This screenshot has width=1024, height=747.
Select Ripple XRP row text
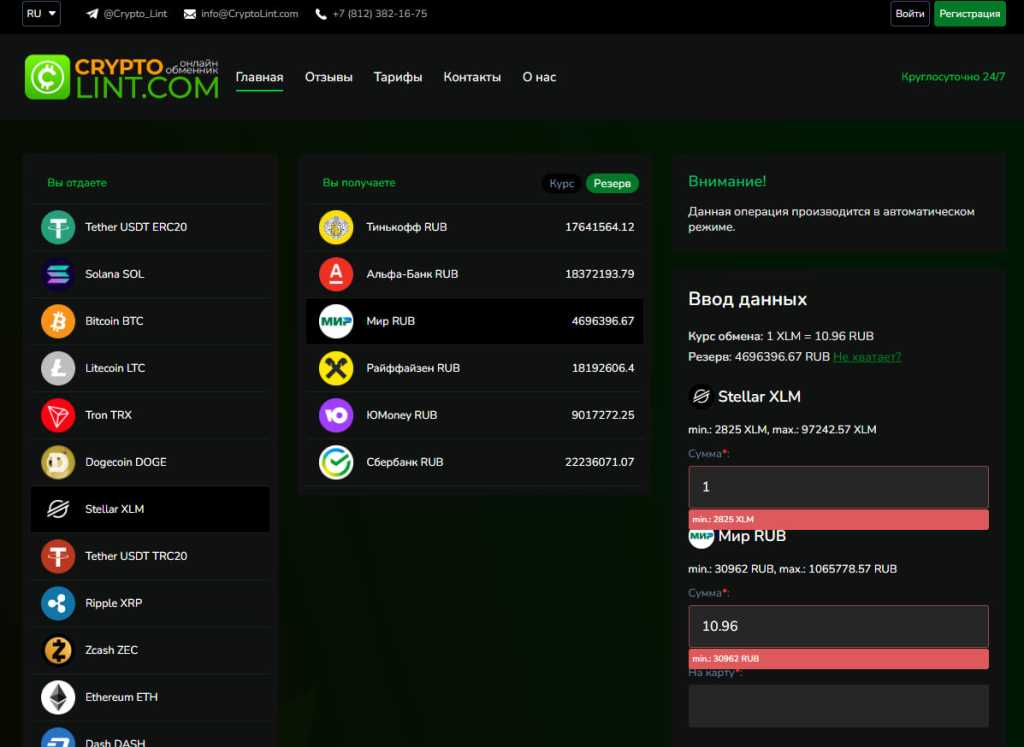[x=114, y=603]
